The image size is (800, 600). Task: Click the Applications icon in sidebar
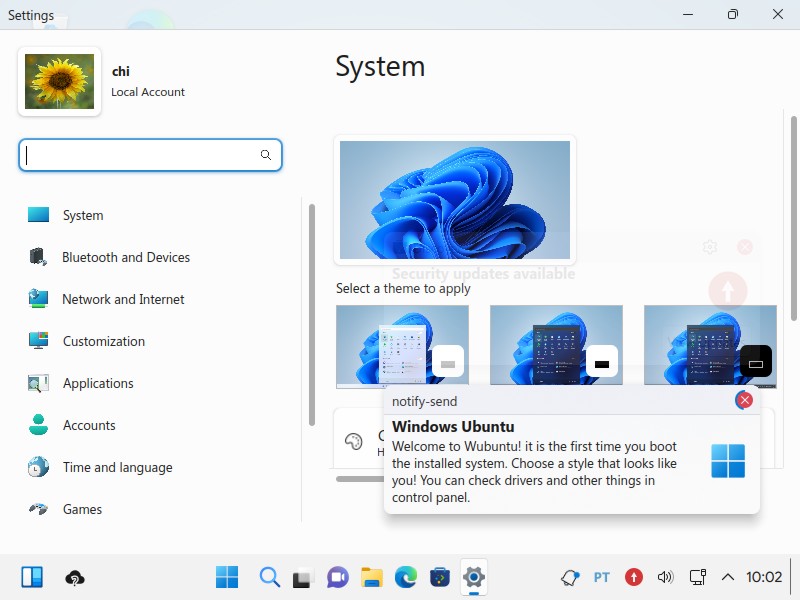(x=38, y=383)
